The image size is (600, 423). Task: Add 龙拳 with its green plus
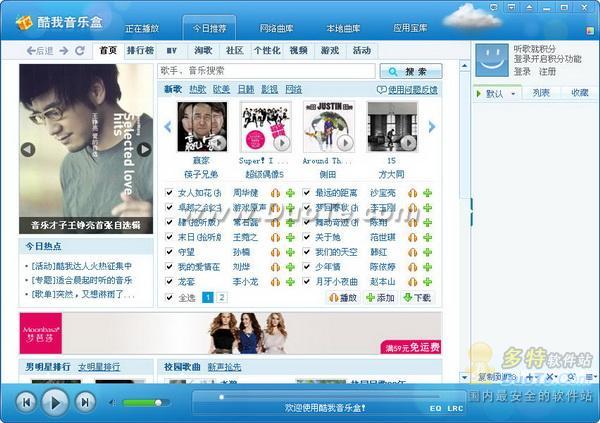click(290, 282)
